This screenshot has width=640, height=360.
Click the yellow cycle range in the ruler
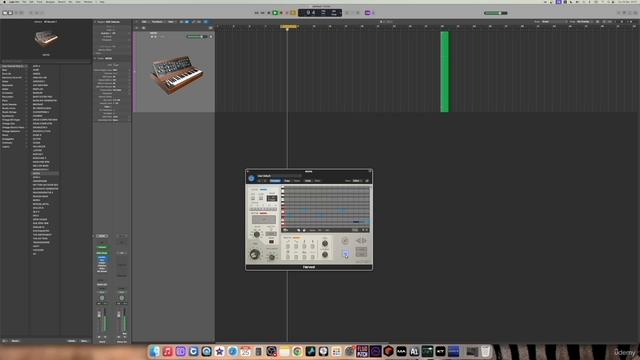[x=289, y=27]
